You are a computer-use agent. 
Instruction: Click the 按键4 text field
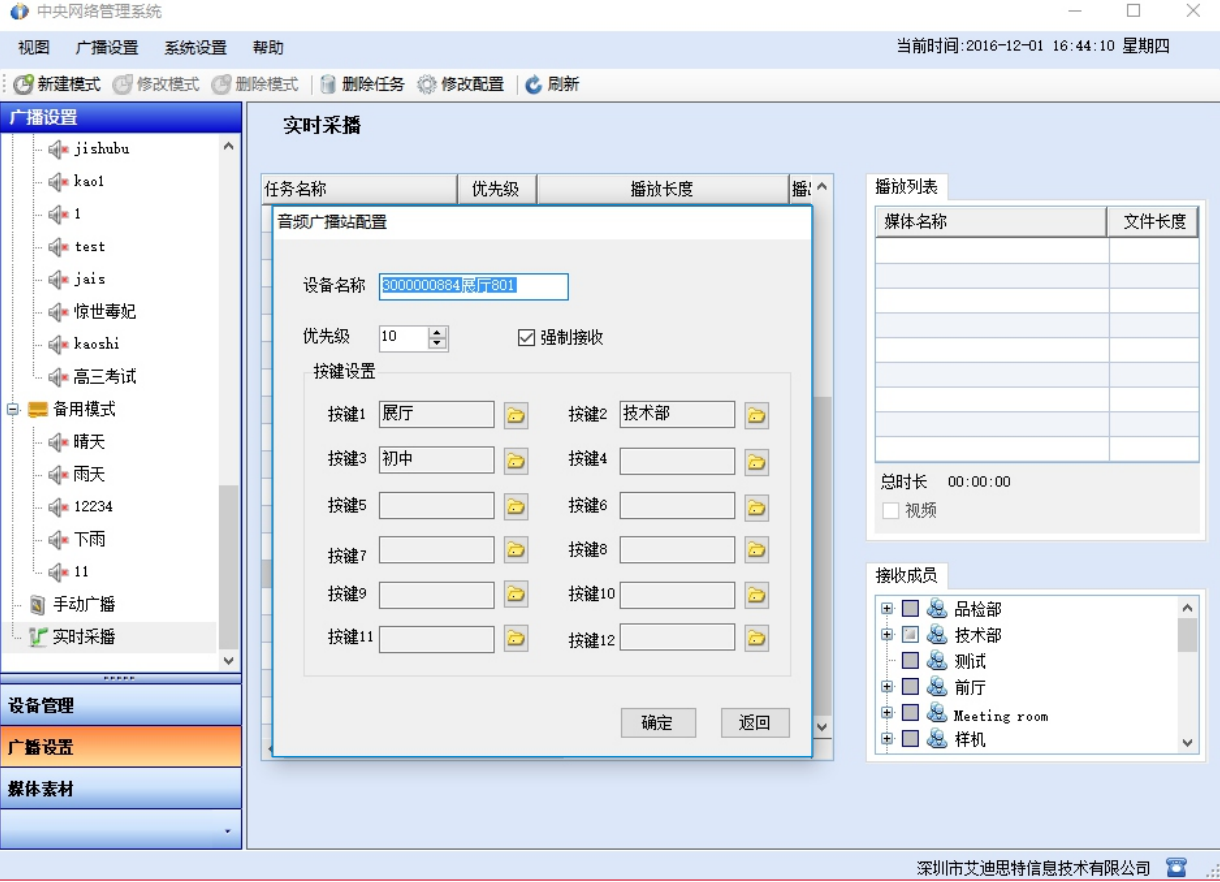pyautogui.click(x=677, y=461)
